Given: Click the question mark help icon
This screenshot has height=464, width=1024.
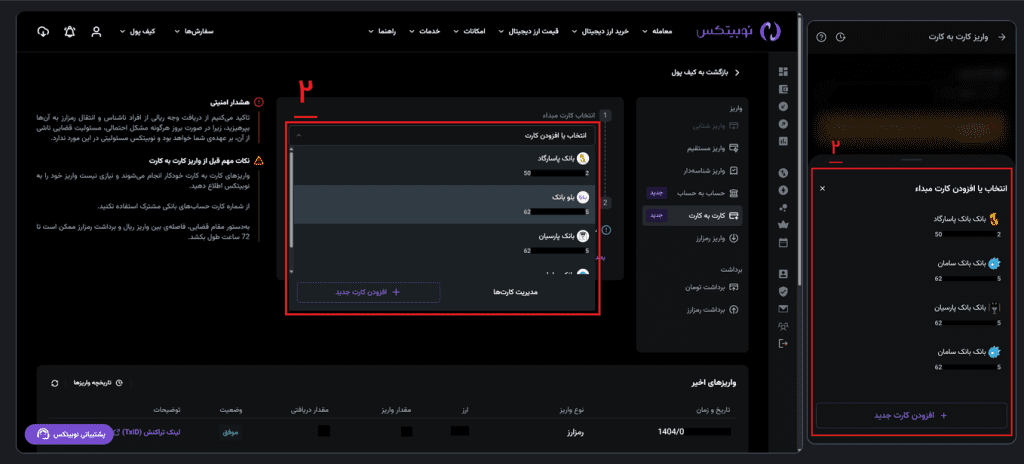Looking at the screenshot, I should click(x=822, y=37).
